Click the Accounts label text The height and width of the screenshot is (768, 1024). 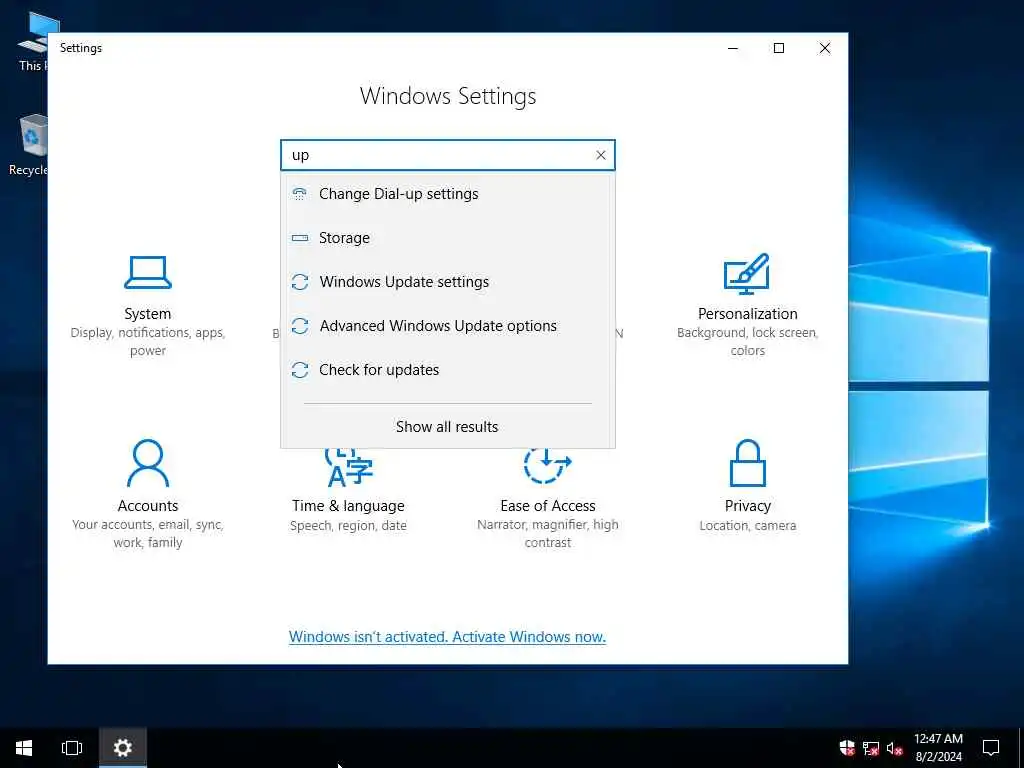[148, 505]
